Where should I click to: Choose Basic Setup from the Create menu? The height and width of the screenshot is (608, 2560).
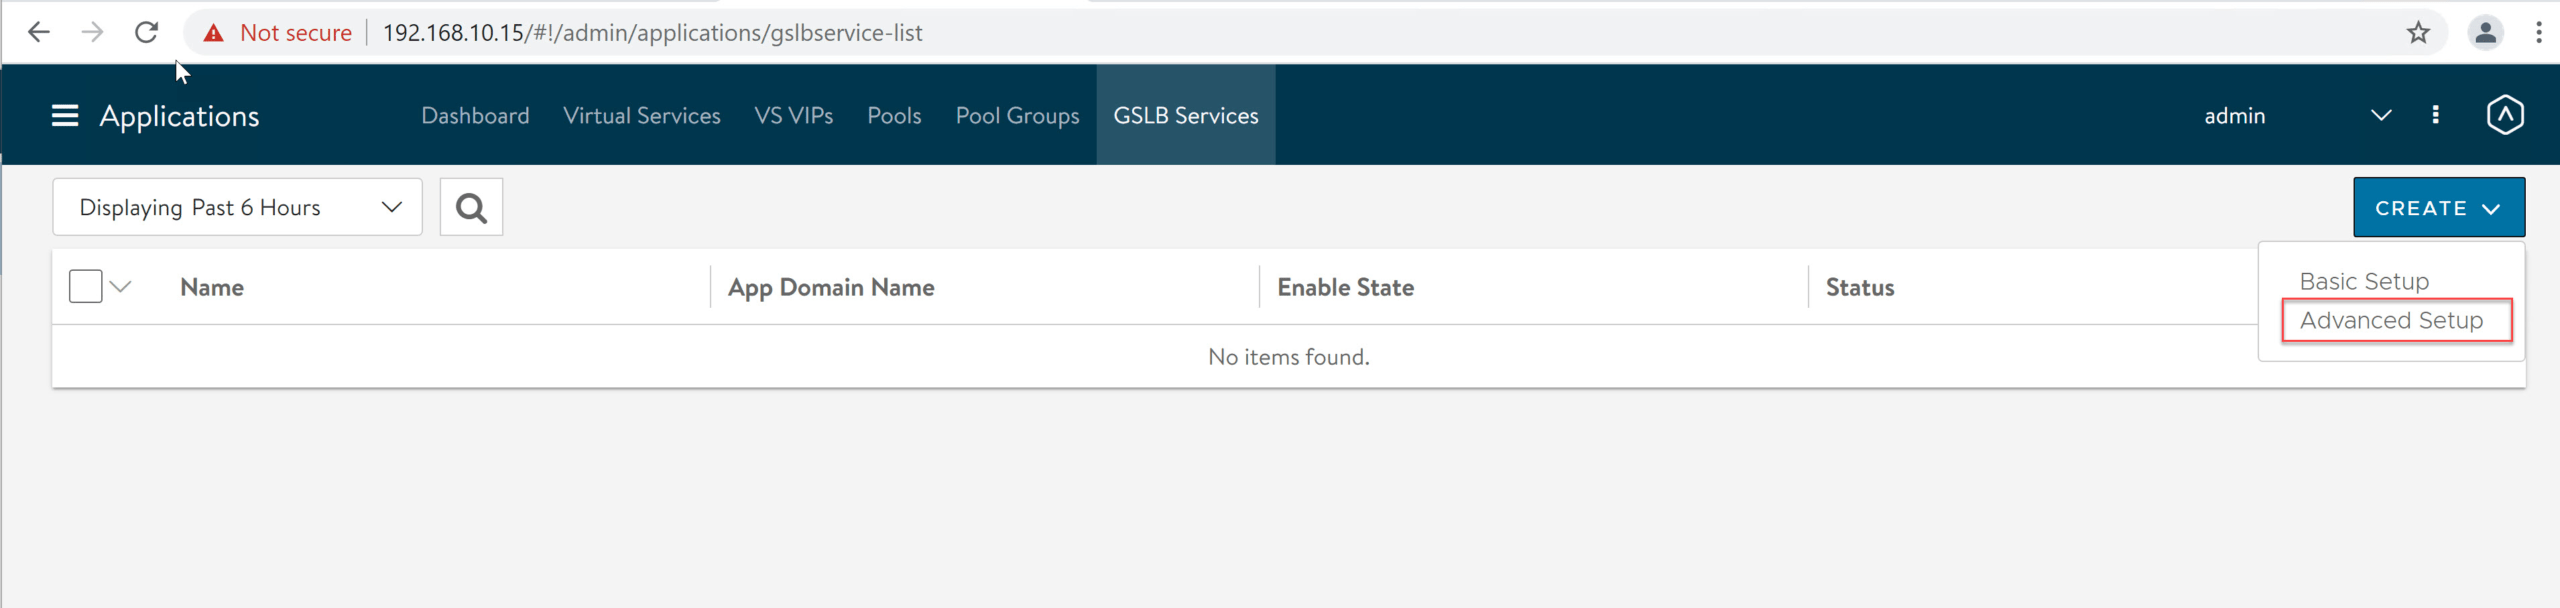[2364, 281]
